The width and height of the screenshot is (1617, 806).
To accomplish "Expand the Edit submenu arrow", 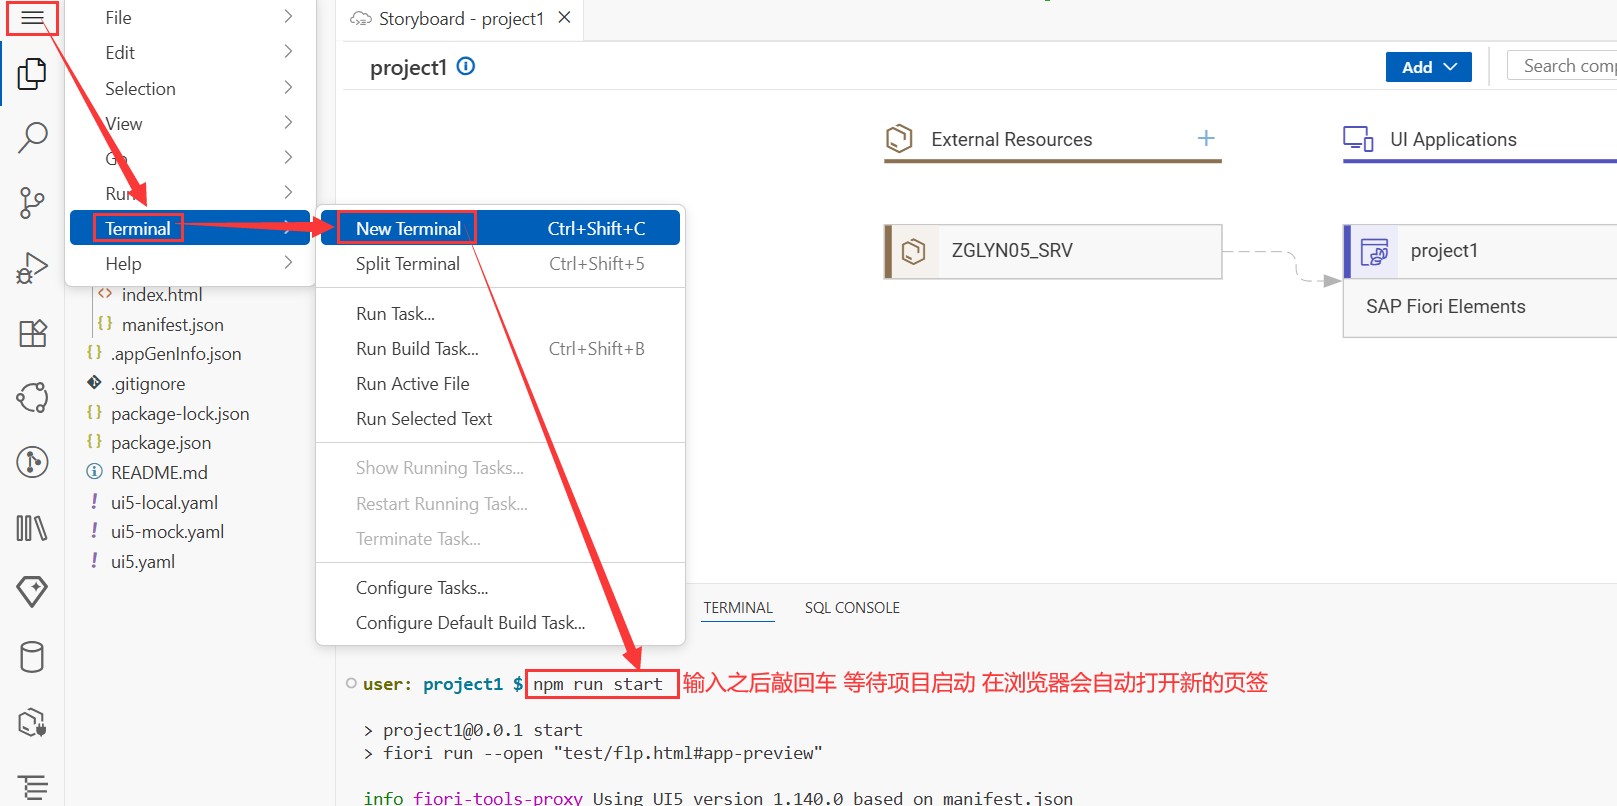I will [x=288, y=52].
